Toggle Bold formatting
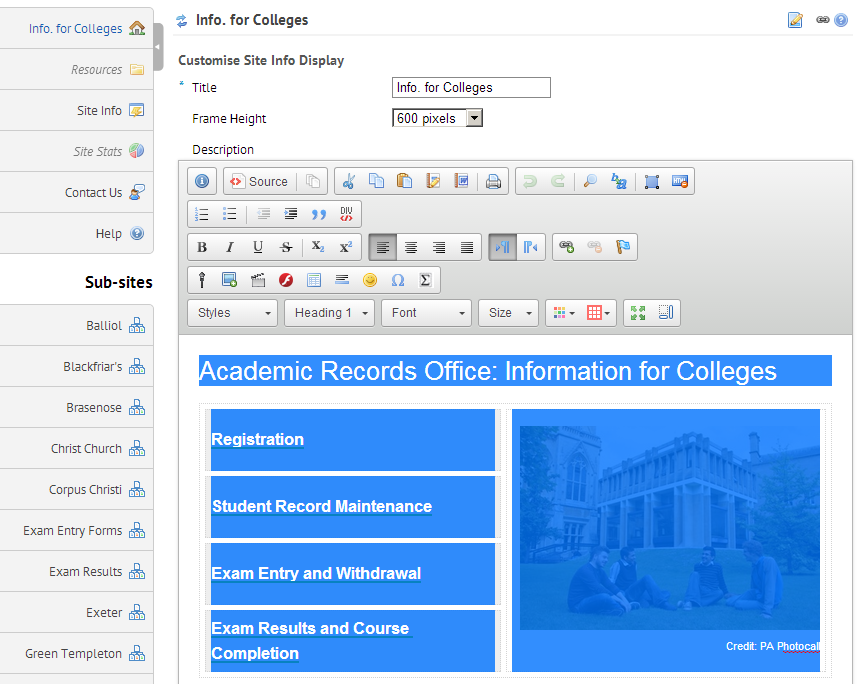 [x=202, y=247]
